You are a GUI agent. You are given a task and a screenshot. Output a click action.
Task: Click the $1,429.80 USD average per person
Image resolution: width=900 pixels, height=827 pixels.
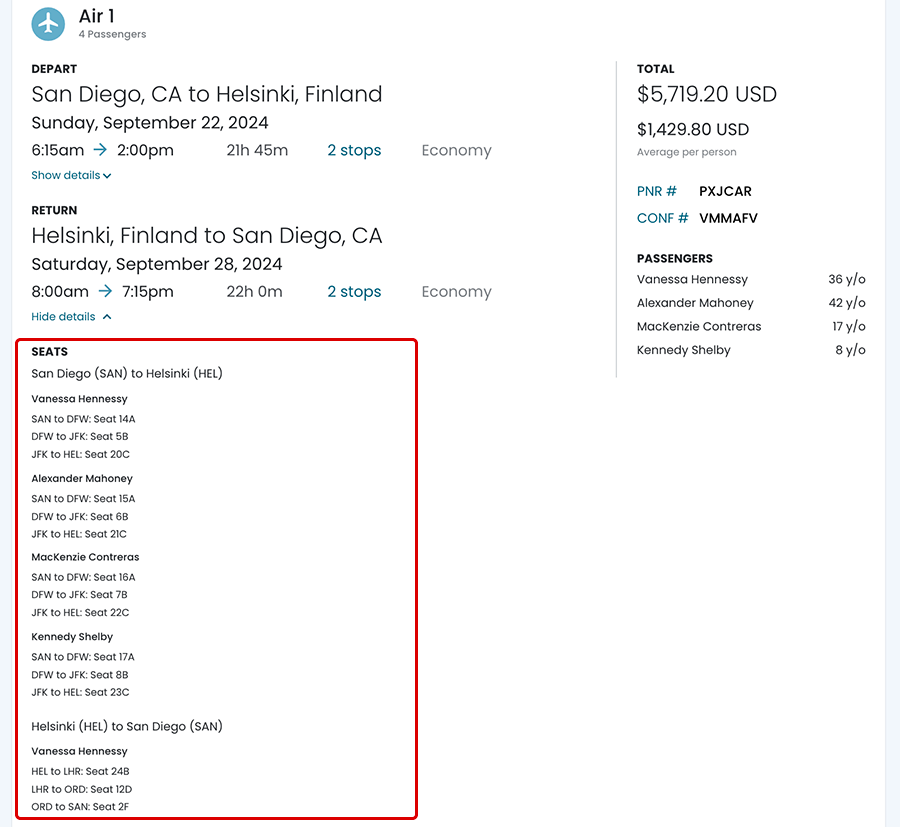click(x=693, y=130)
